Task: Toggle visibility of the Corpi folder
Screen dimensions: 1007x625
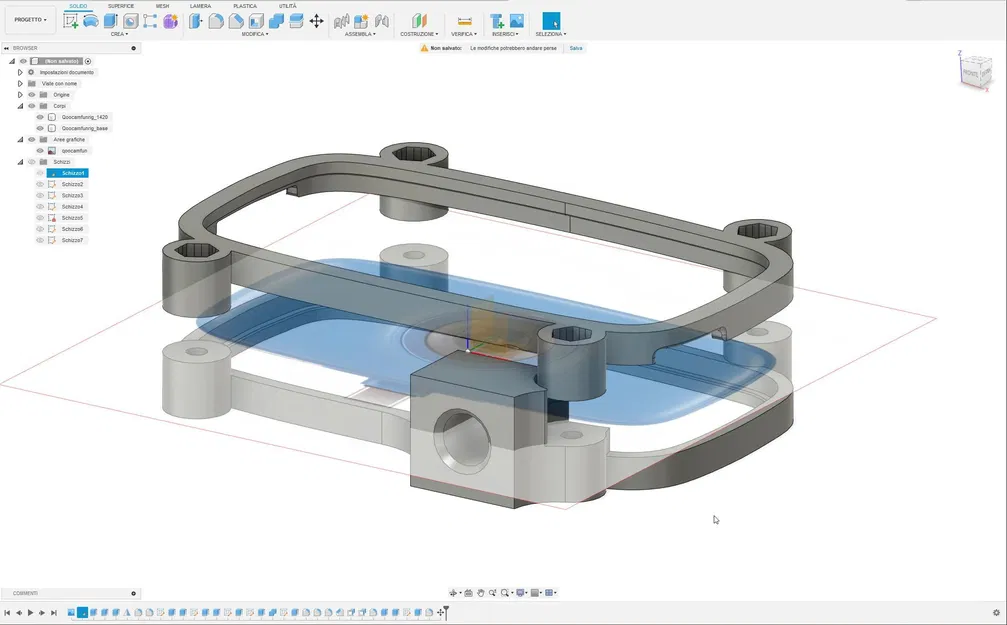Action: point(31,106)
